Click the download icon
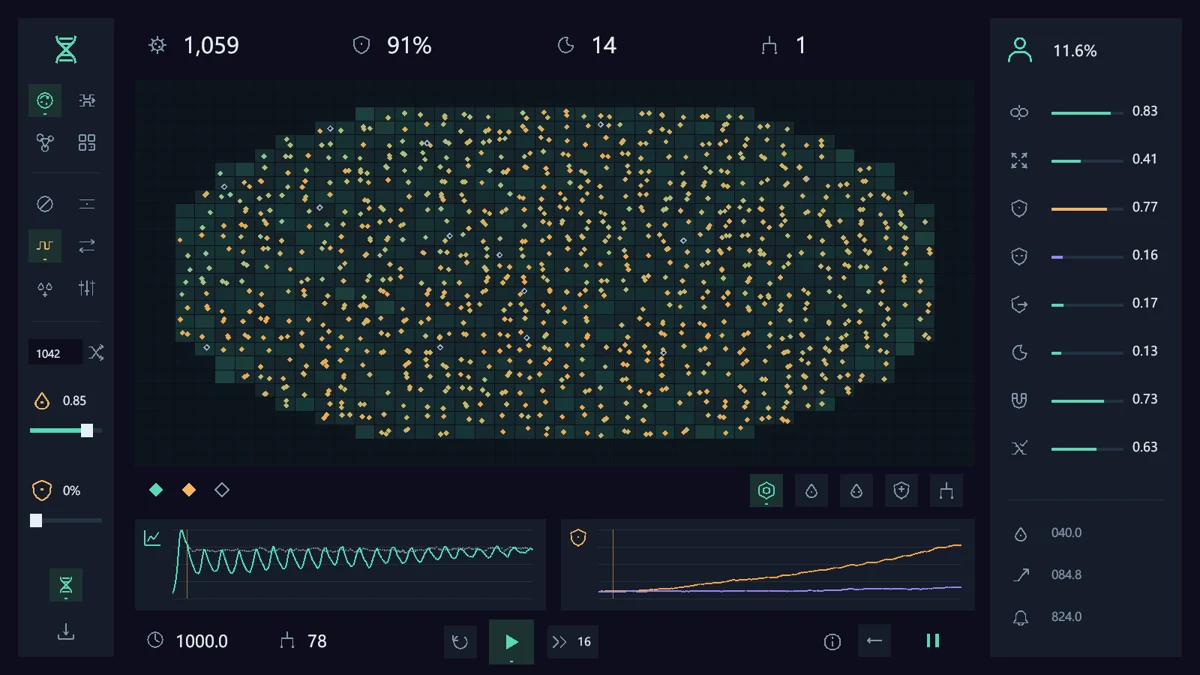This screenshot has width=1200, height=675. (x=66, y=631)
